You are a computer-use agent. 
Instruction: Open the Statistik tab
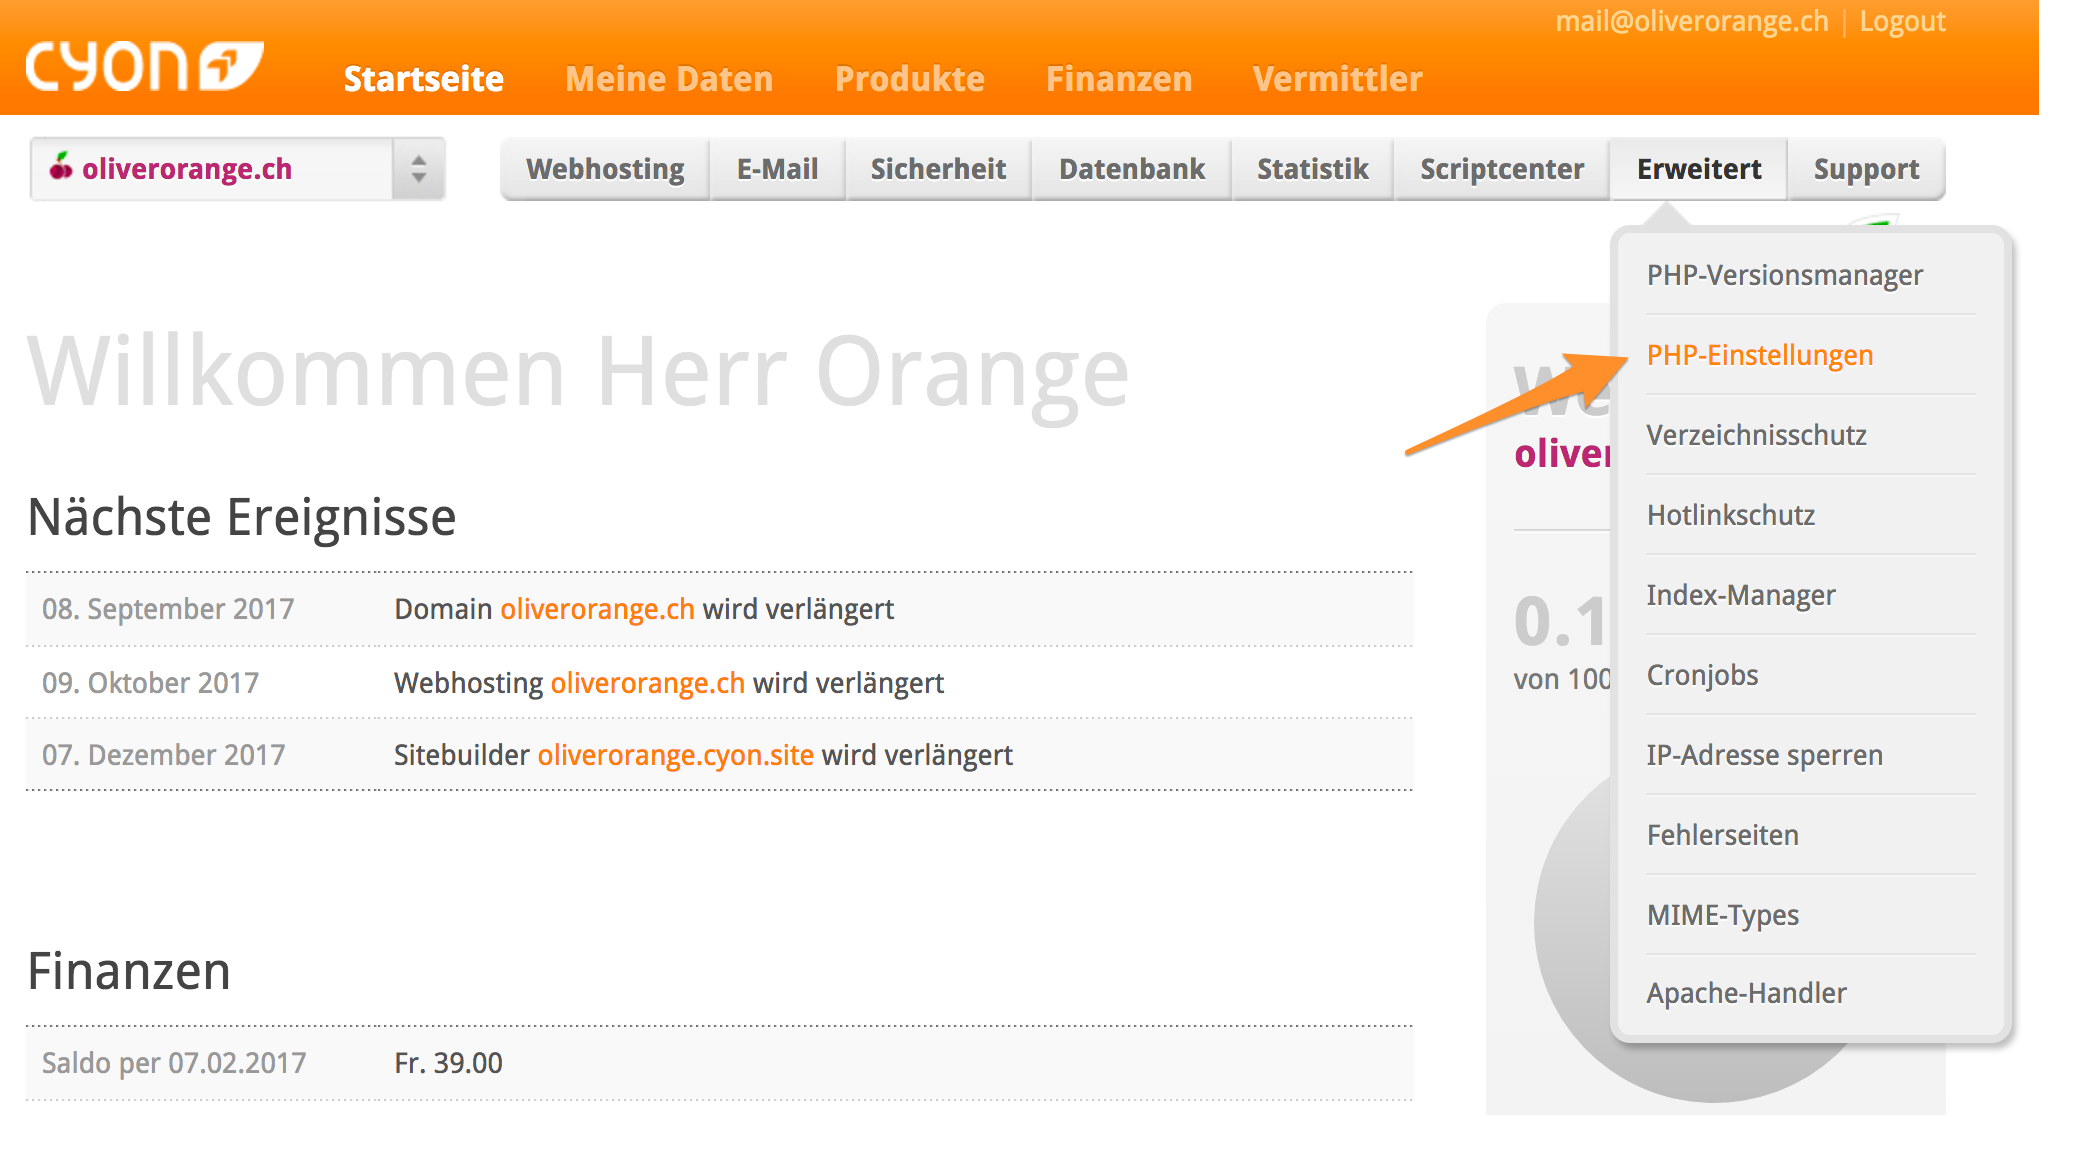click(1312, 169)
